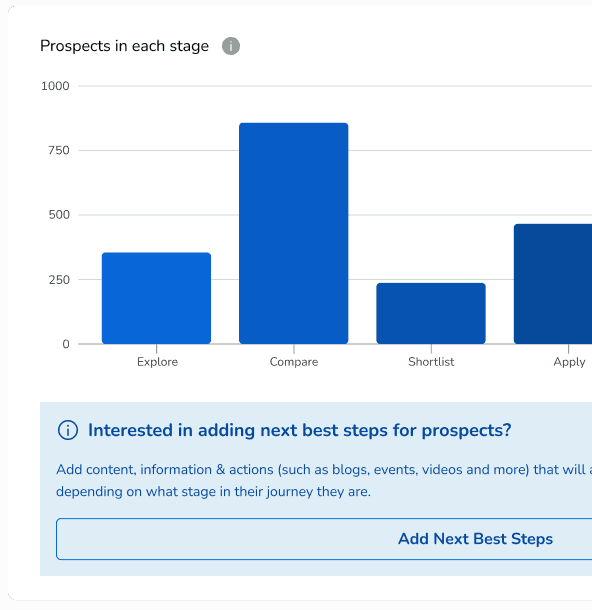Click the light blue next best steps banner
The width and height of the screenshot is (592, 610).
316,489
